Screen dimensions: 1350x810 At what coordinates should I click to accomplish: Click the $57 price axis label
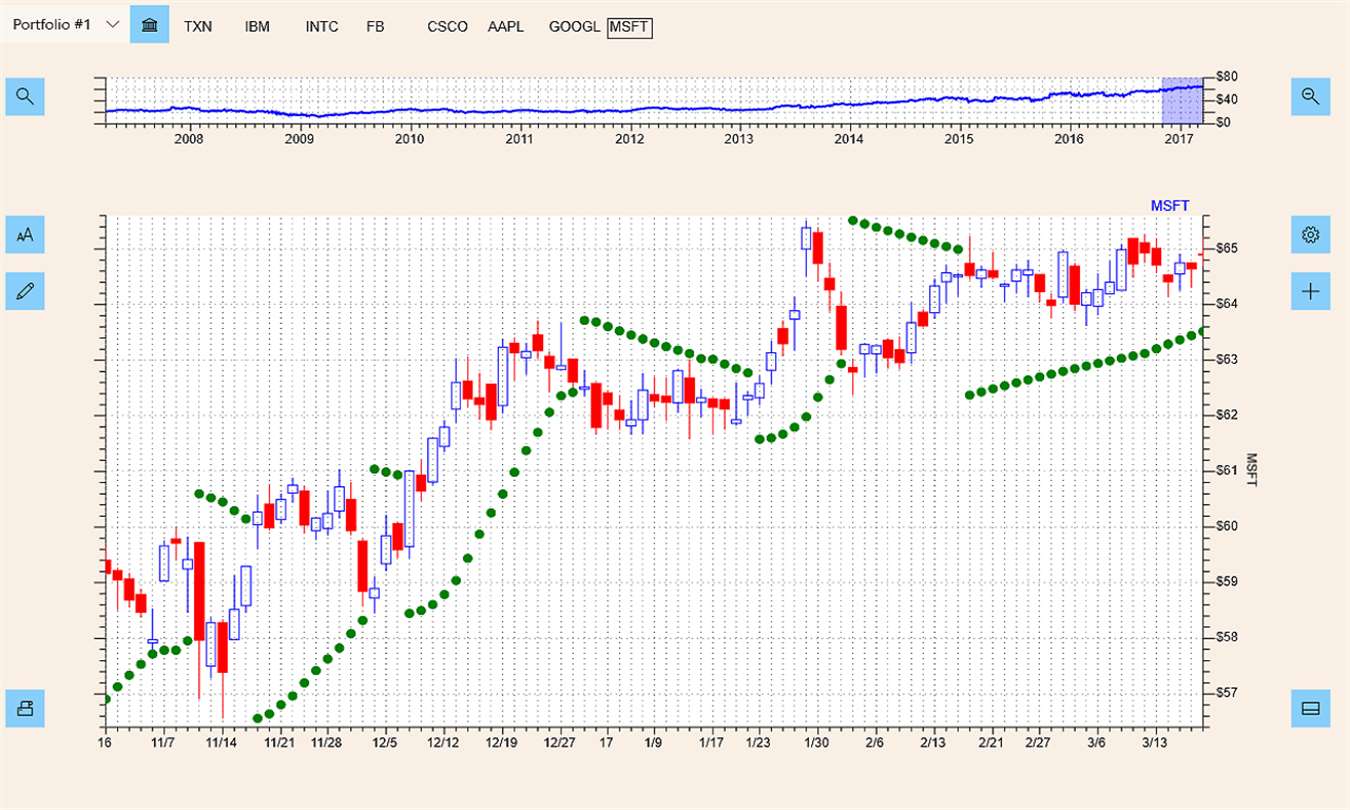tap(1227, 692)
